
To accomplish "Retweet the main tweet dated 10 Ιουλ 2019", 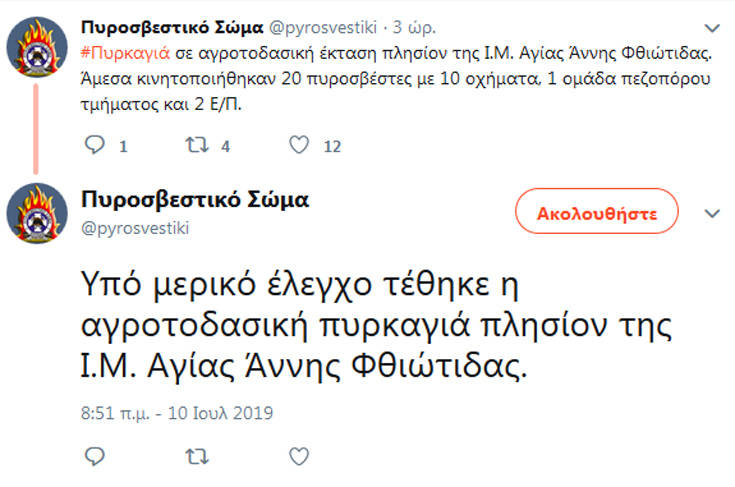I will [197, 456].
